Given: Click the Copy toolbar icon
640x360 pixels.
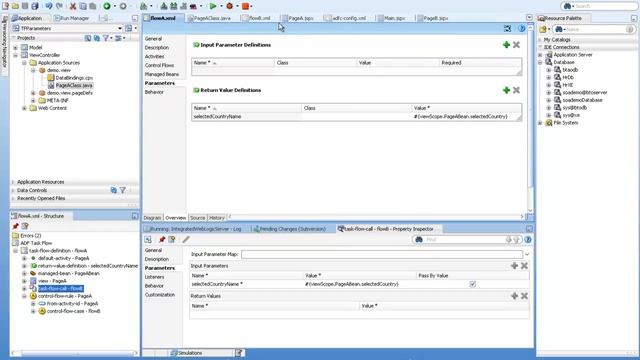Looking at the screenshot, I should [83, 6].
